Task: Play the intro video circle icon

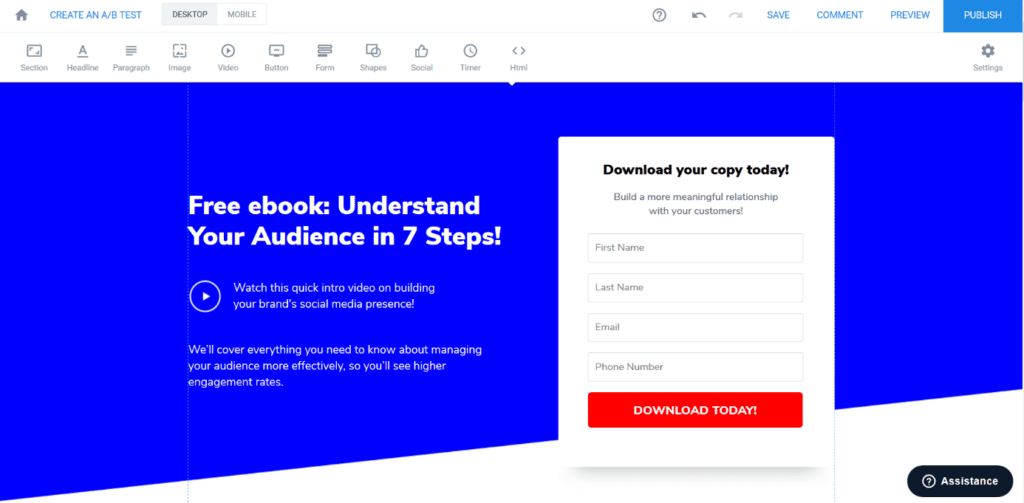Action: pos(205,296)
